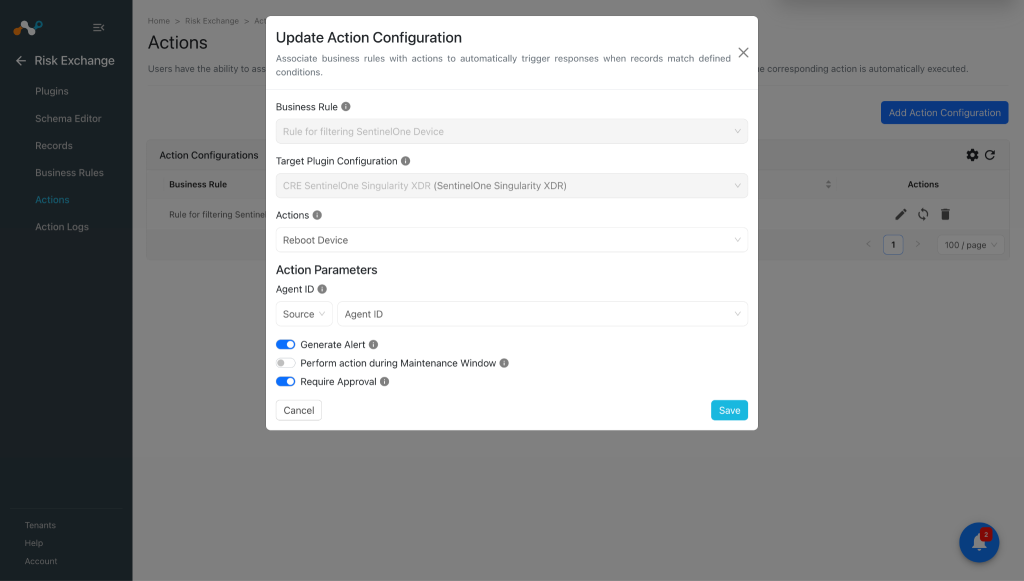
Task: Toggle the Generate Alert switch
Action: coord(285,345)
